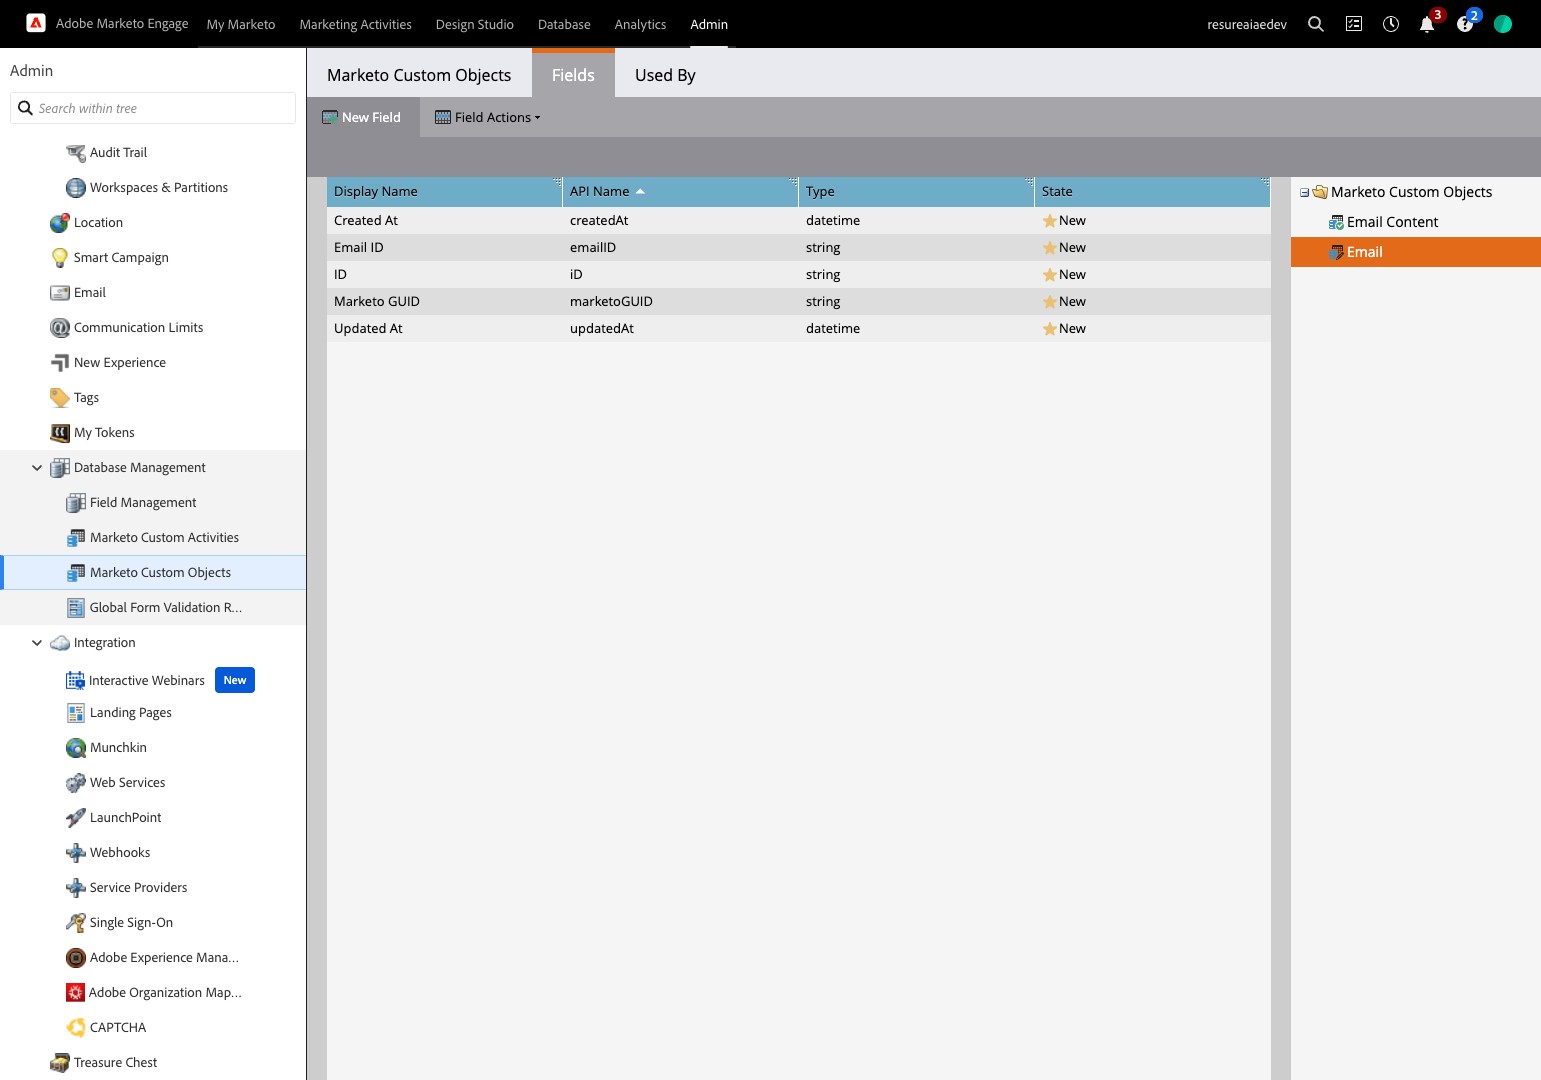Sort by State column header
The width and height of the screenshot is (1541, 1080).
tap(1152, 191)
